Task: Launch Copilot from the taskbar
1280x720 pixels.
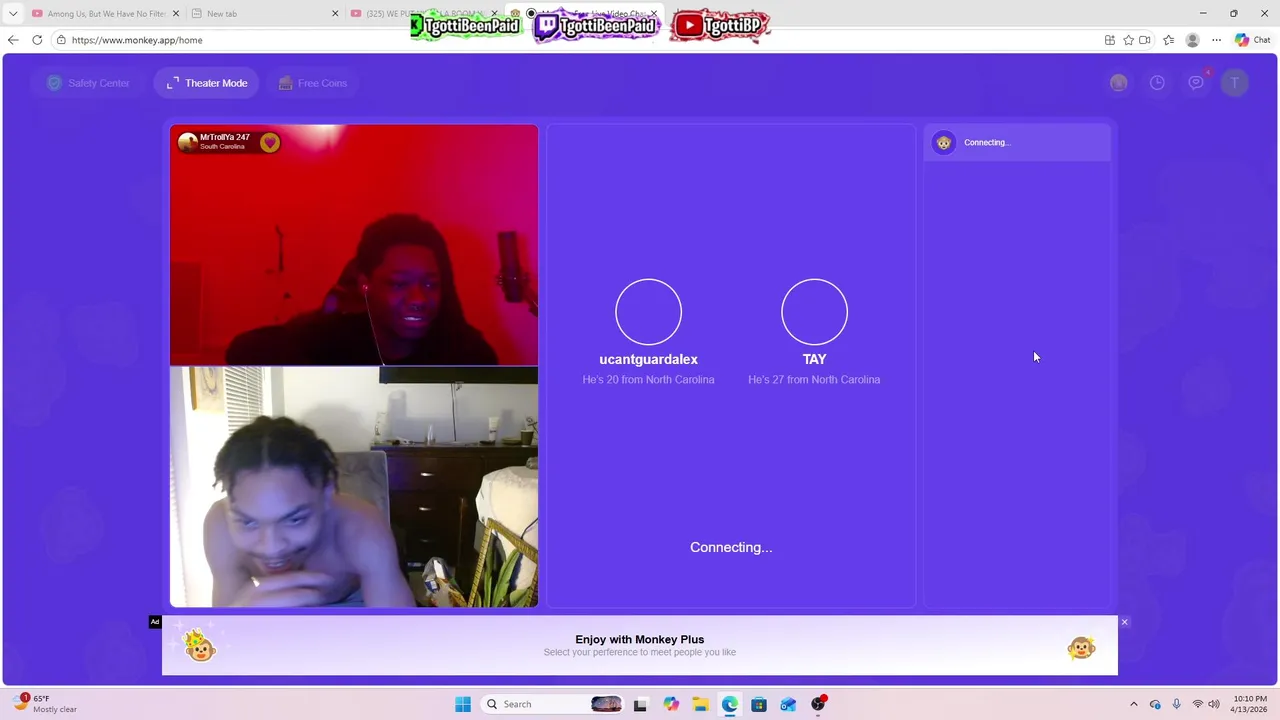Action: click(670, 704)
